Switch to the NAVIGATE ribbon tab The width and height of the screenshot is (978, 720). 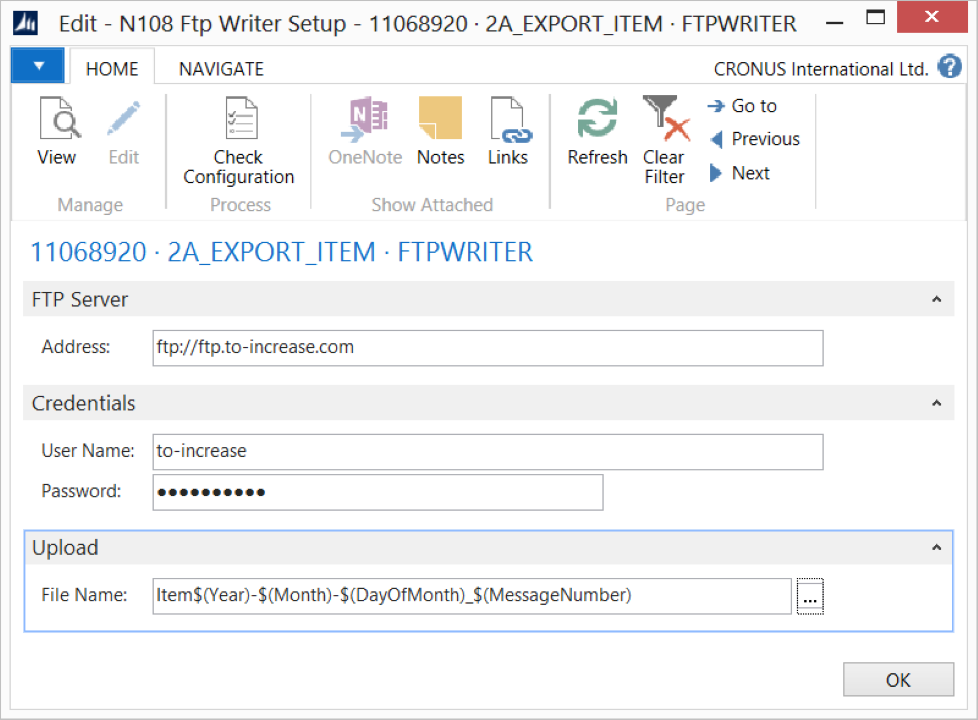coord(221,69)
